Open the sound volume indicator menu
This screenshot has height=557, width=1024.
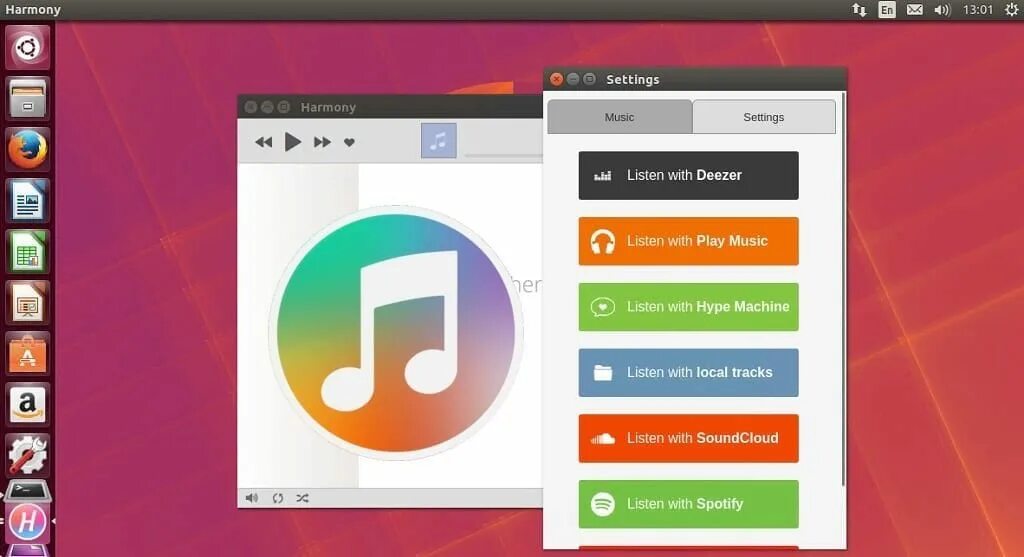942,10
